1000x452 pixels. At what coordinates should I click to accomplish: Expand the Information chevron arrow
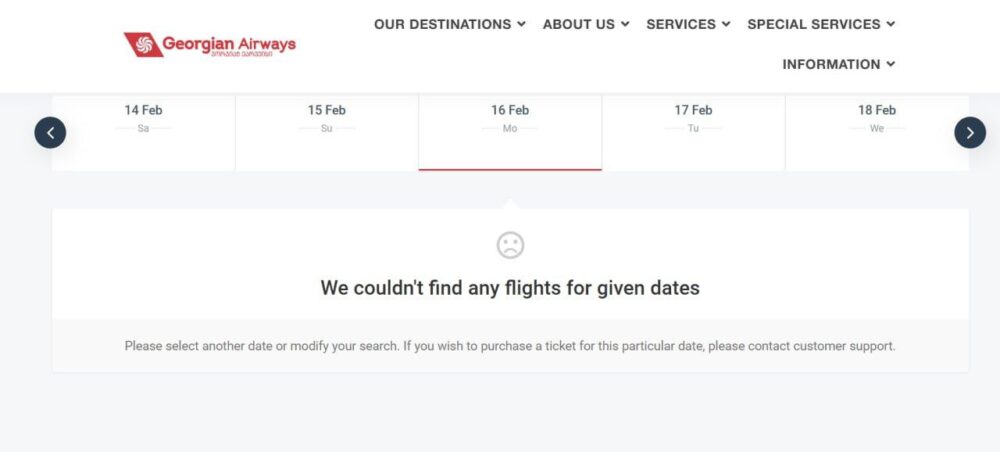[x=890, y=64]
